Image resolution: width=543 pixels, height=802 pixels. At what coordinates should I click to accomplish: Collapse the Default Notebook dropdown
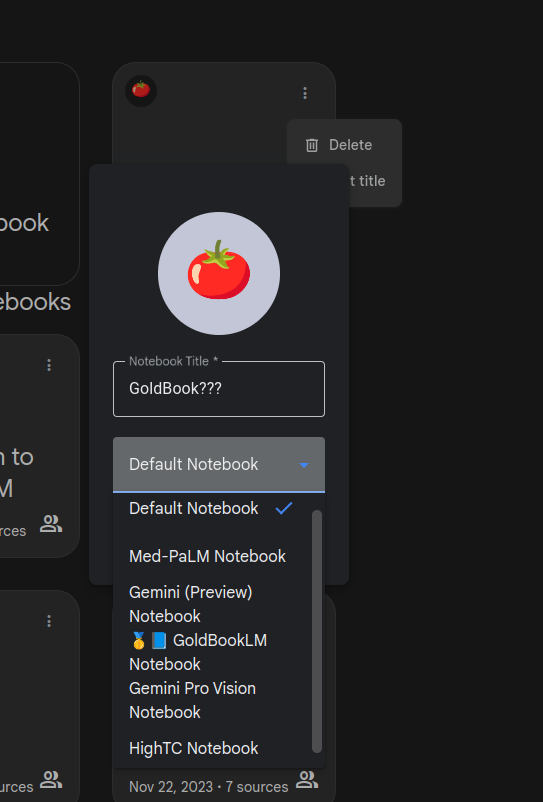point(219,464)
